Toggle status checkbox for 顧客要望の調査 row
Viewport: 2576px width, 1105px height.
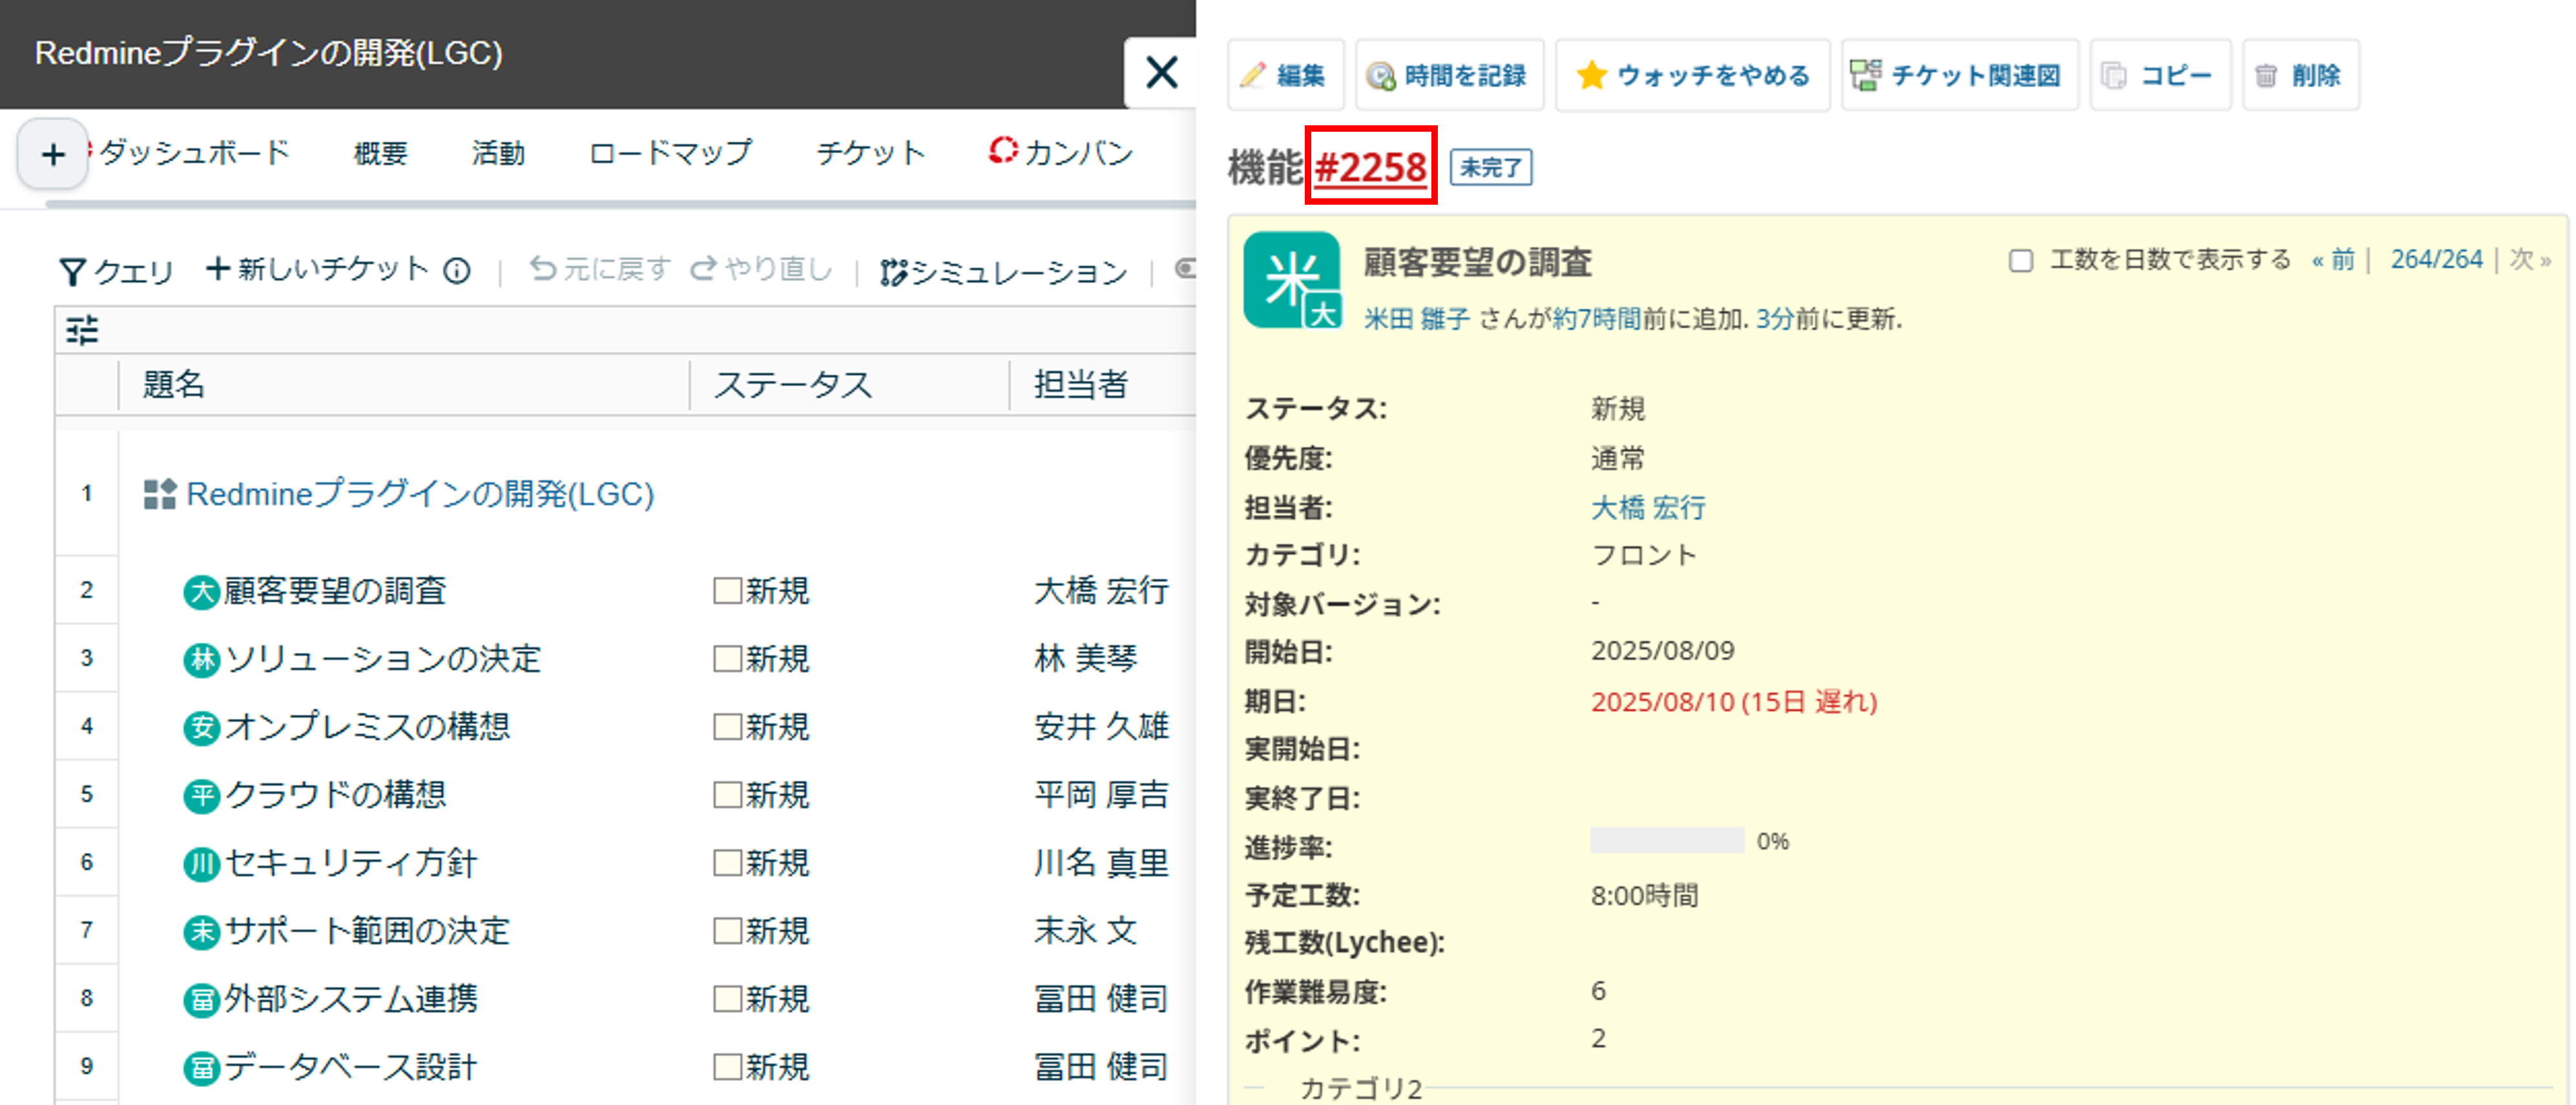pos(727,591)
